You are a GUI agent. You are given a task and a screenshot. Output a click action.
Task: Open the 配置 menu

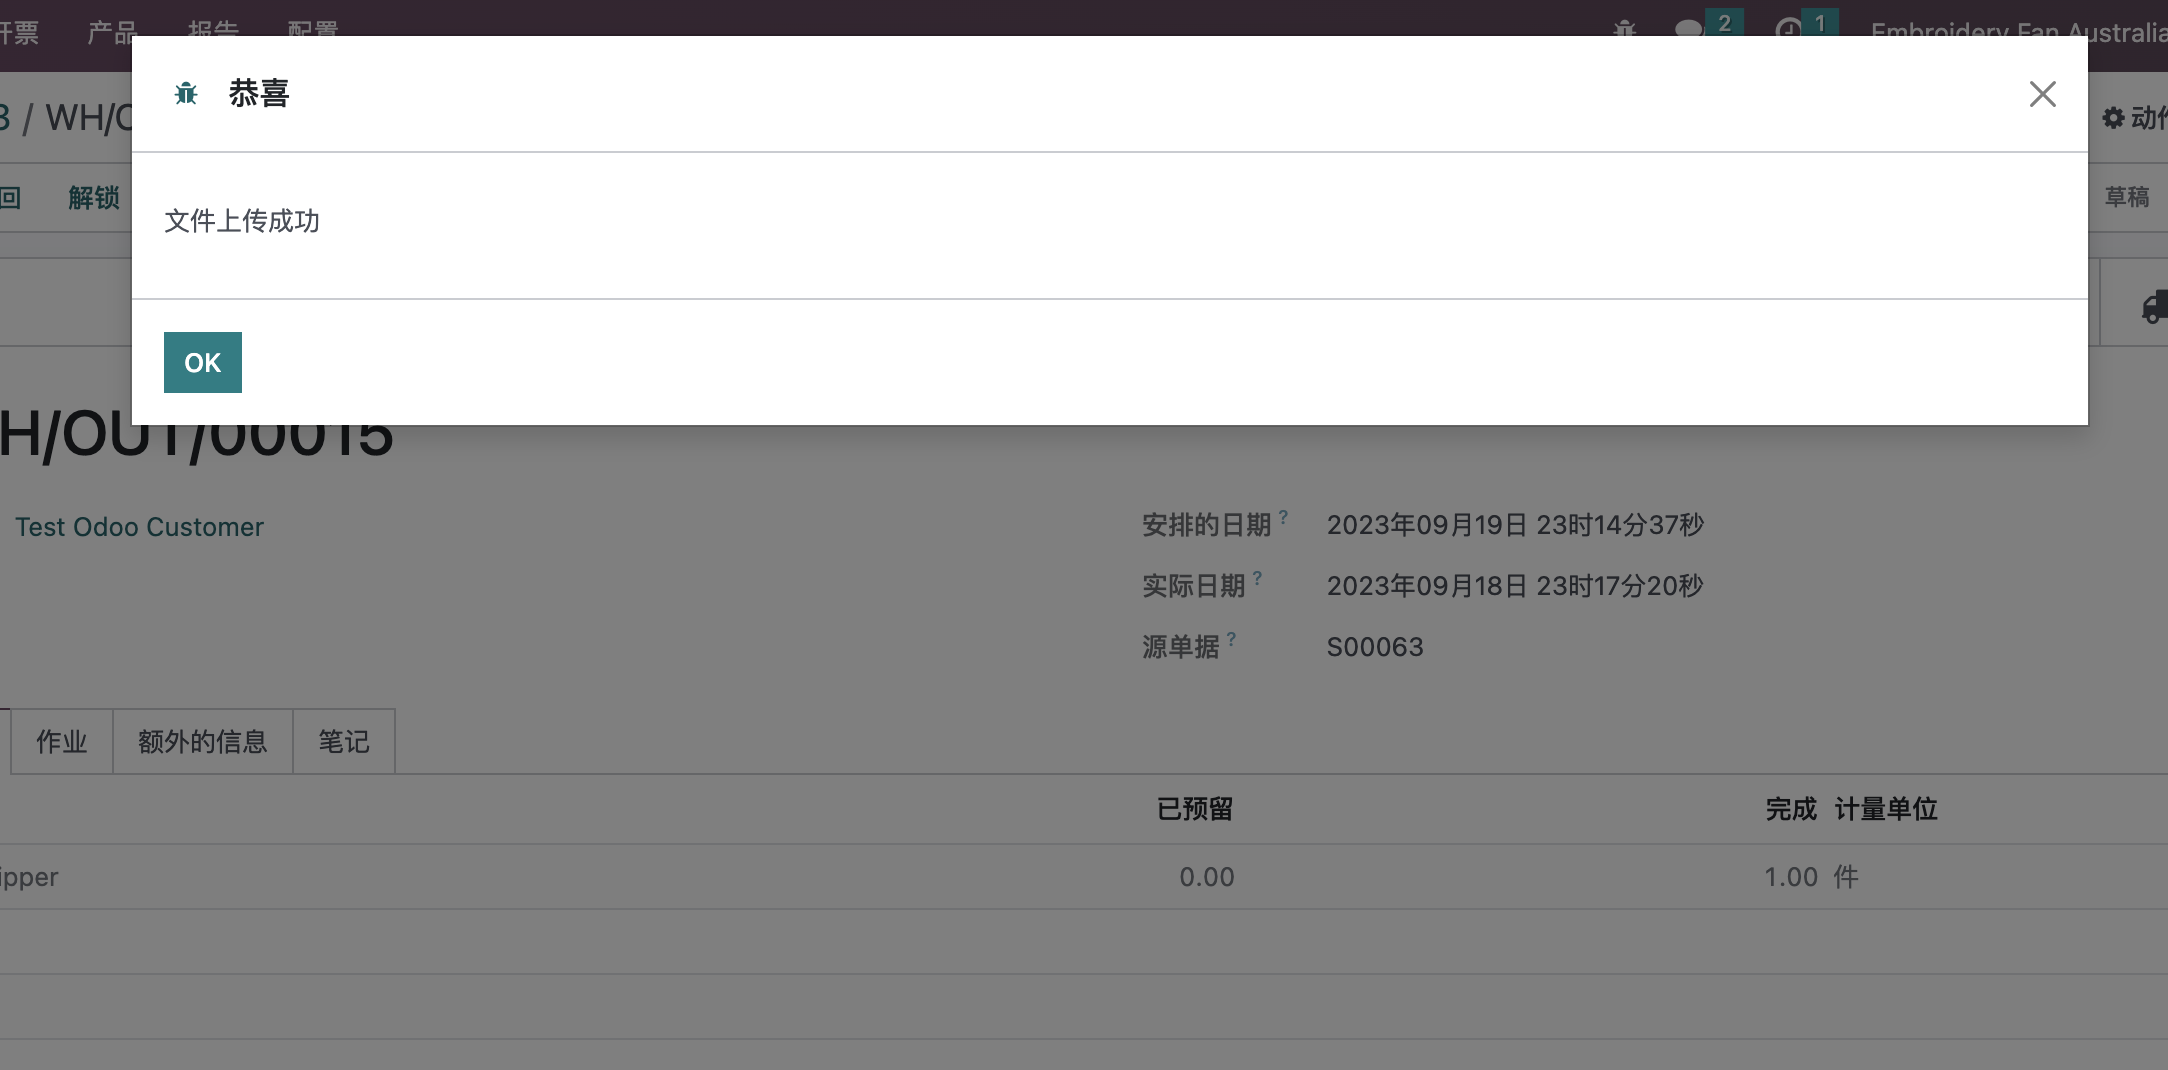(x=313, y=30)
